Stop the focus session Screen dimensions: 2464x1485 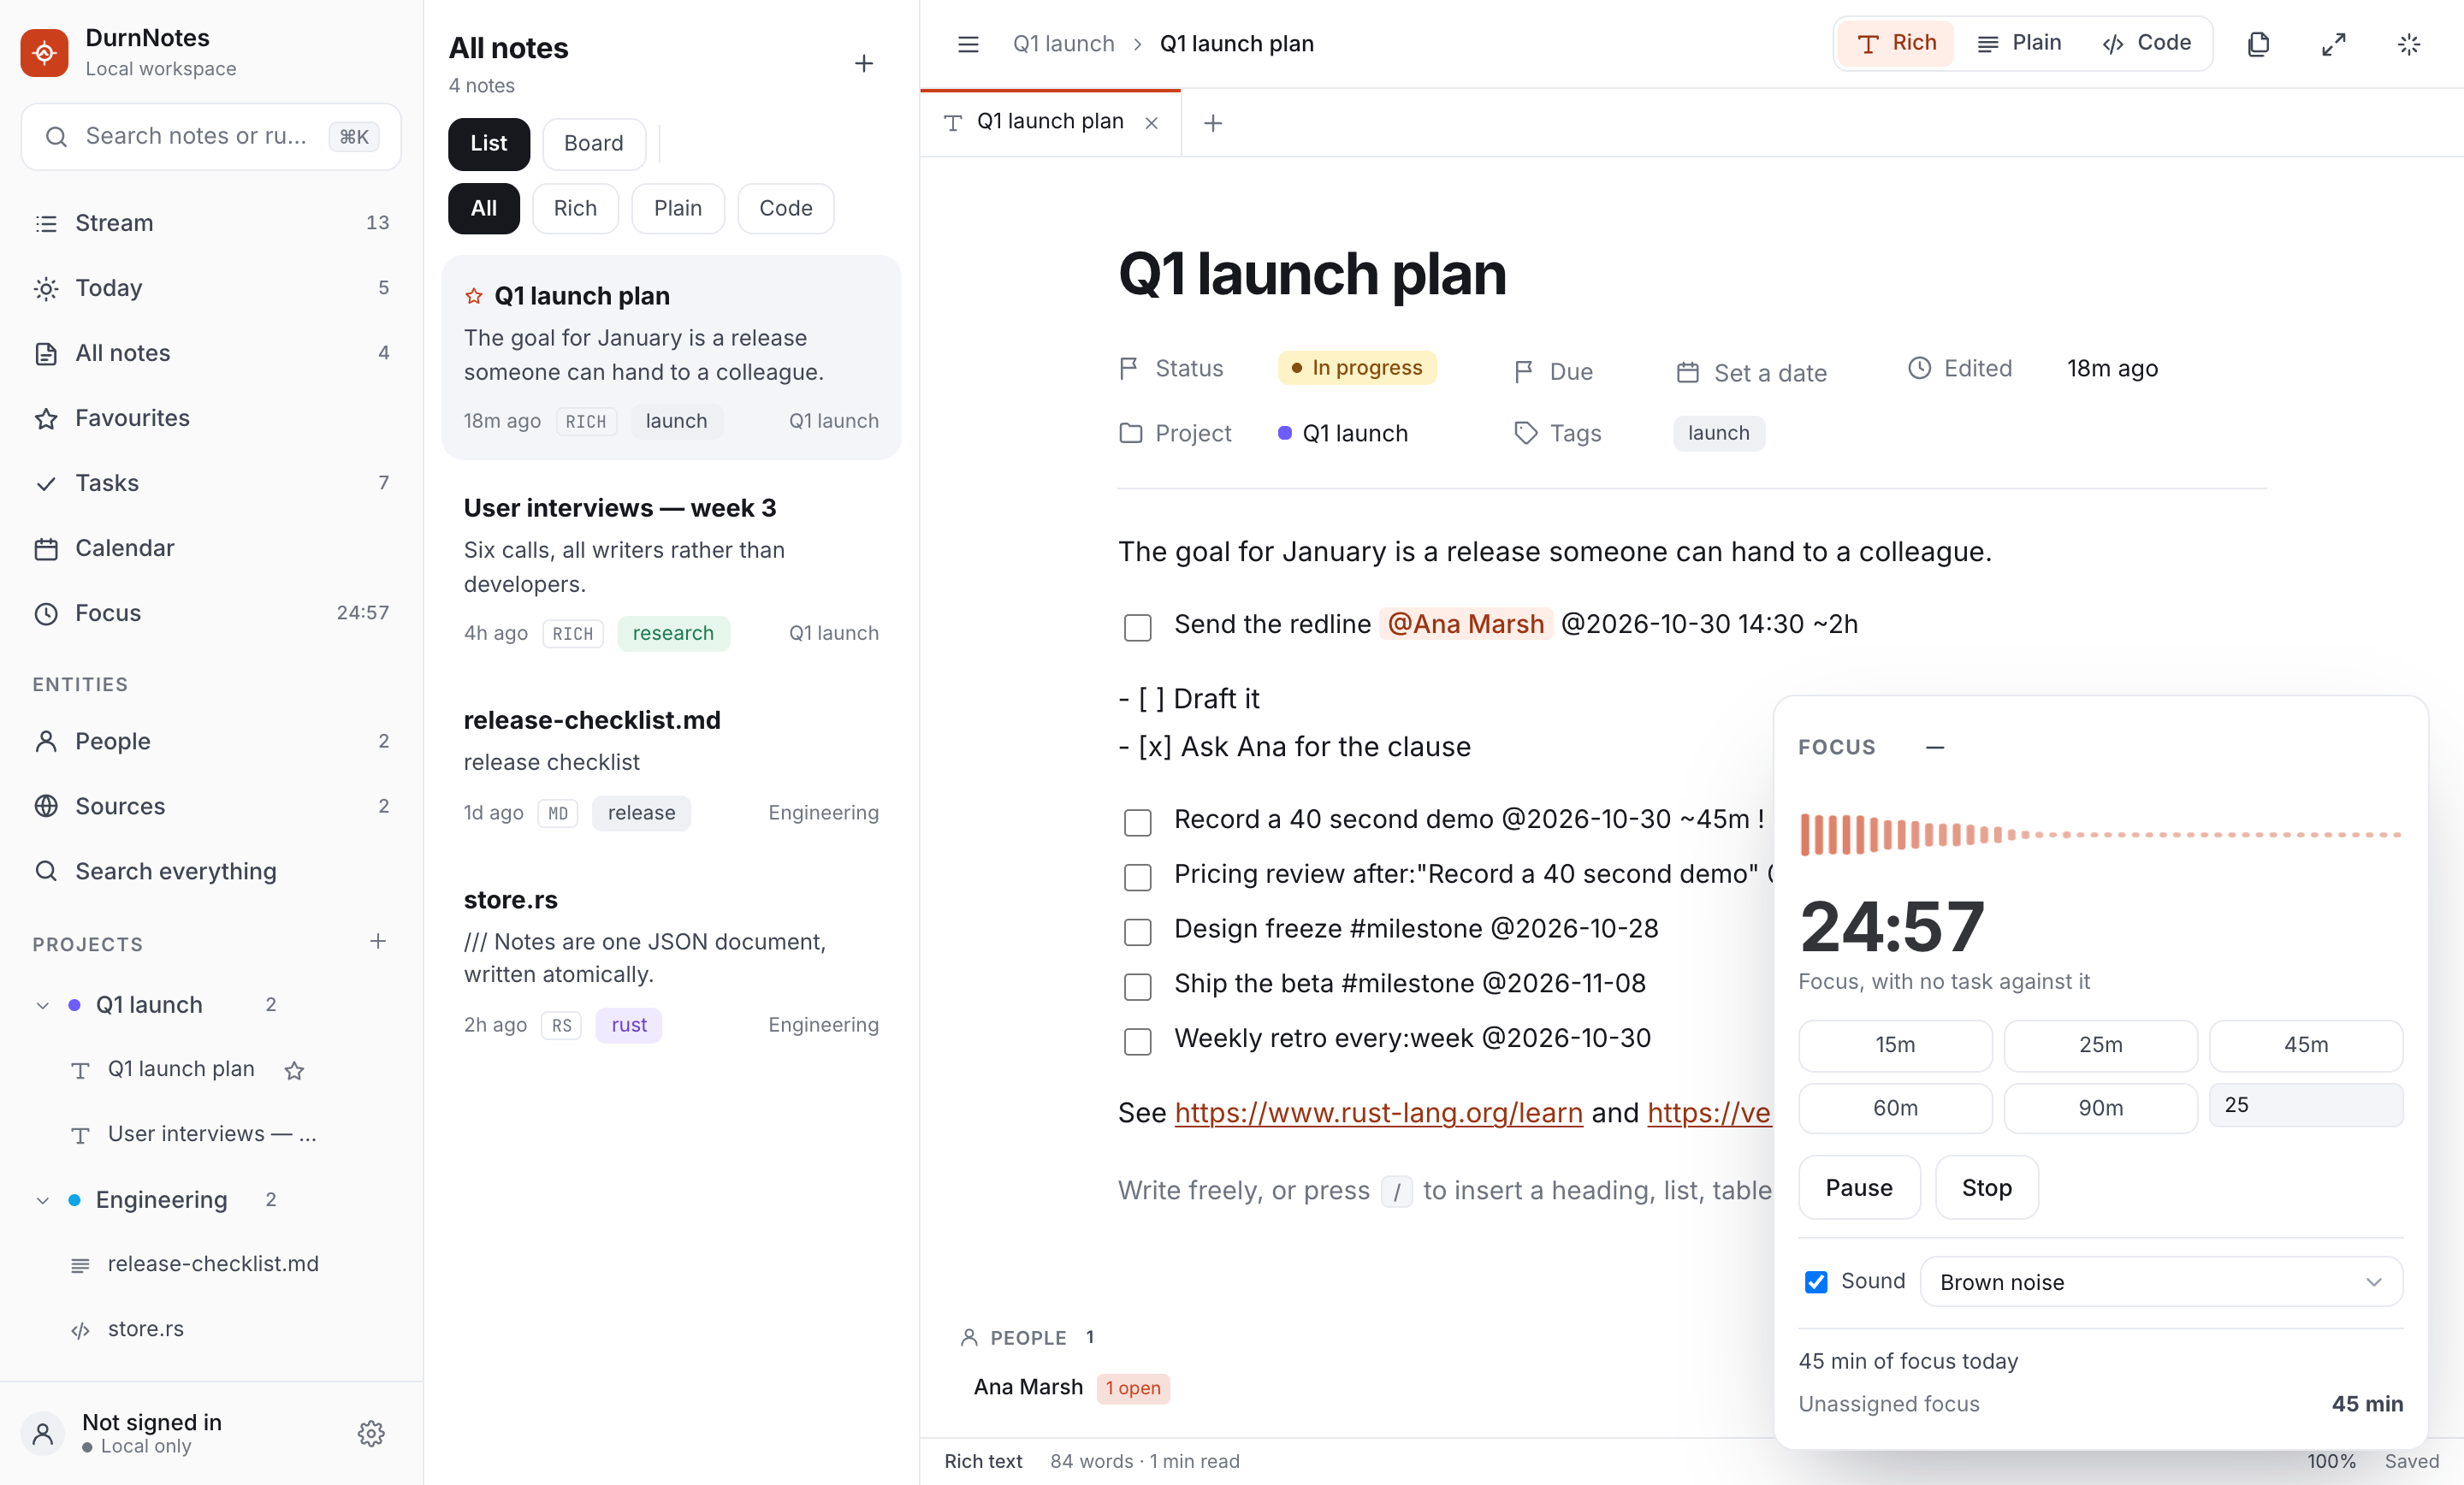point(1986,1187)
